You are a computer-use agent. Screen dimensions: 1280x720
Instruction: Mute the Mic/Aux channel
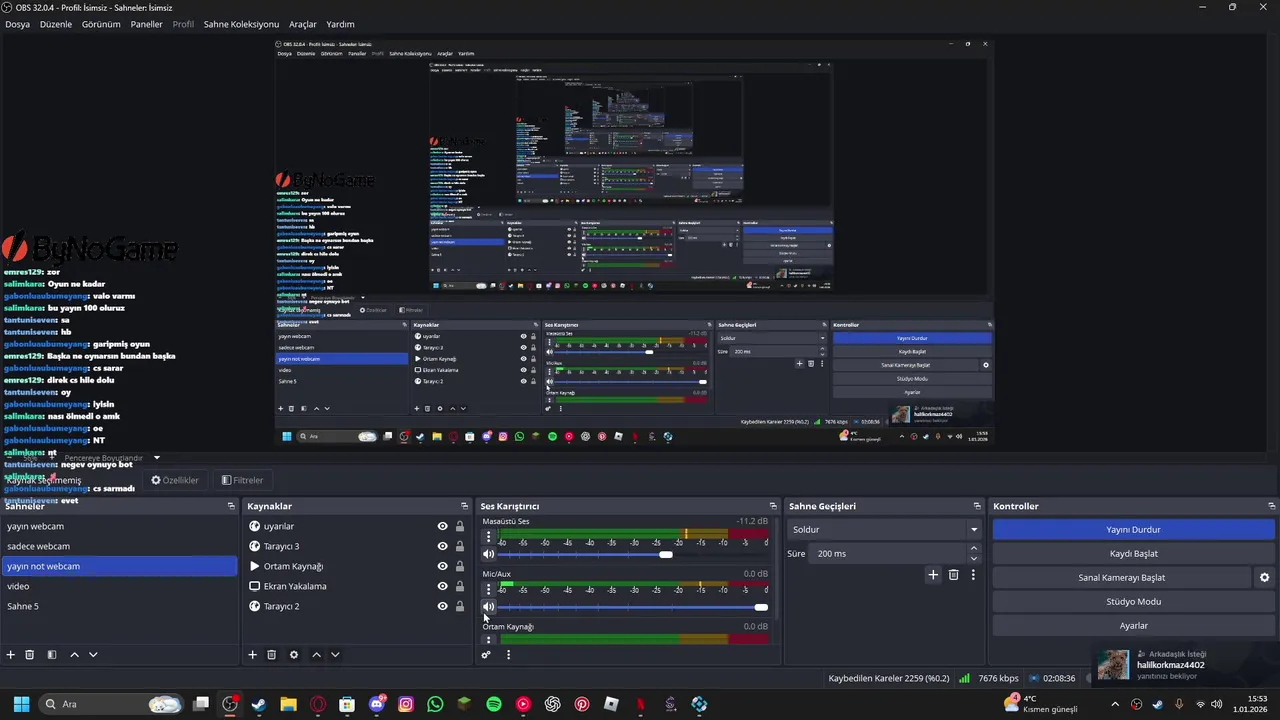[x=489, y=607]
